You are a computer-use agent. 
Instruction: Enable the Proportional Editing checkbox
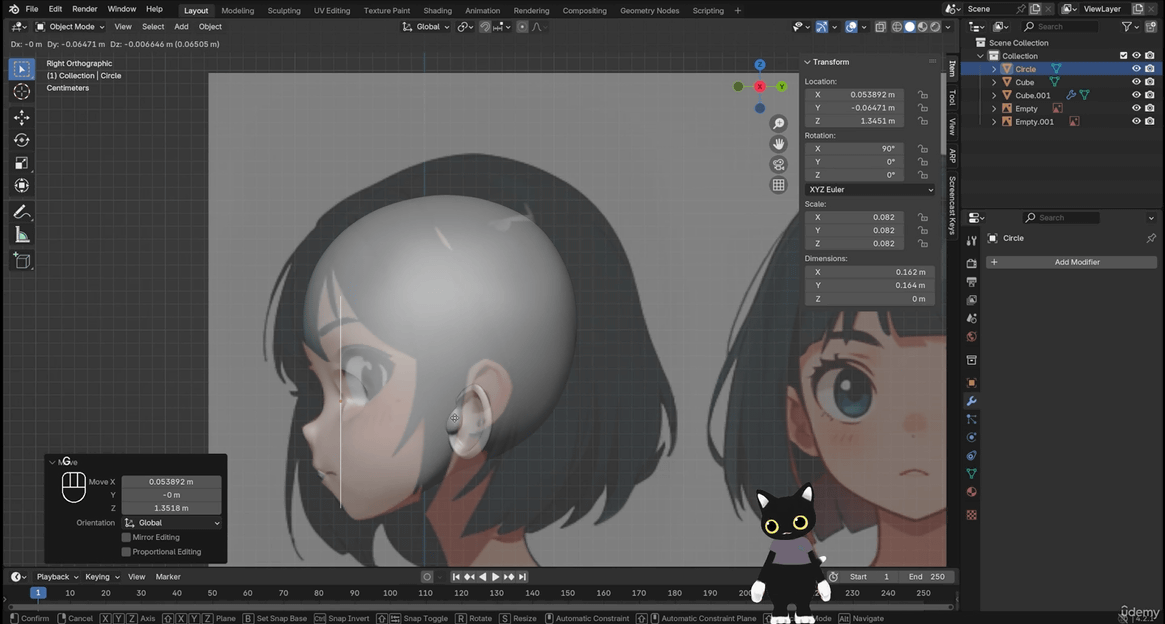coord(126,551)
